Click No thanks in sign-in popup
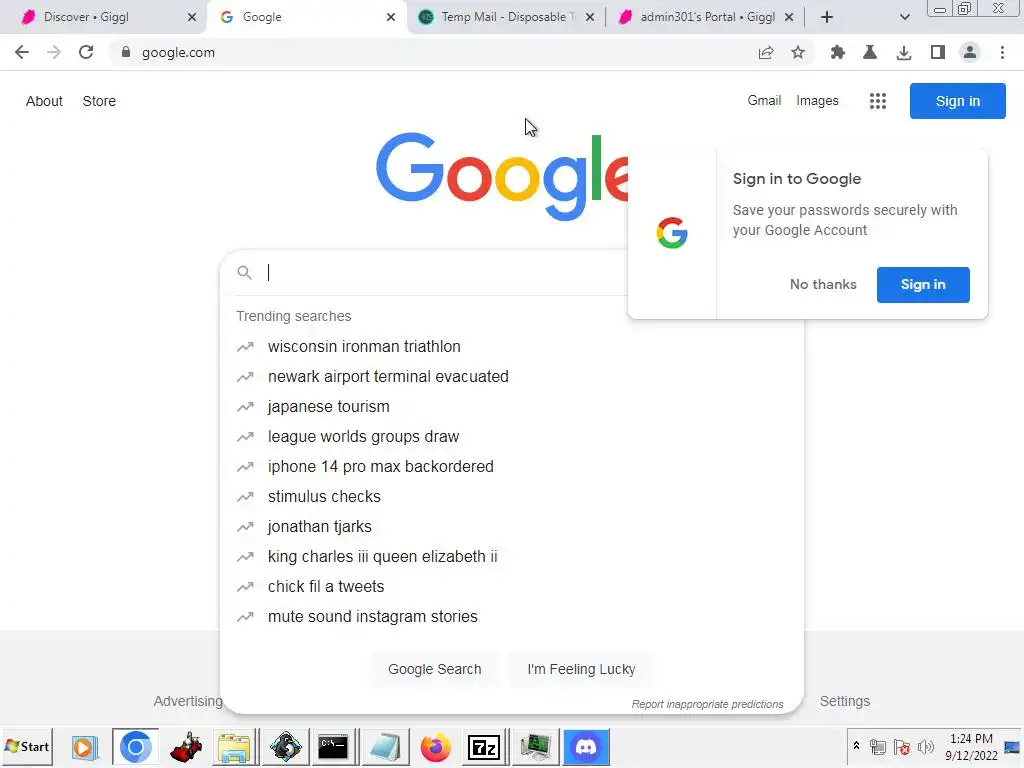Viewport: 1024px width, 768px height. [823, 285]
